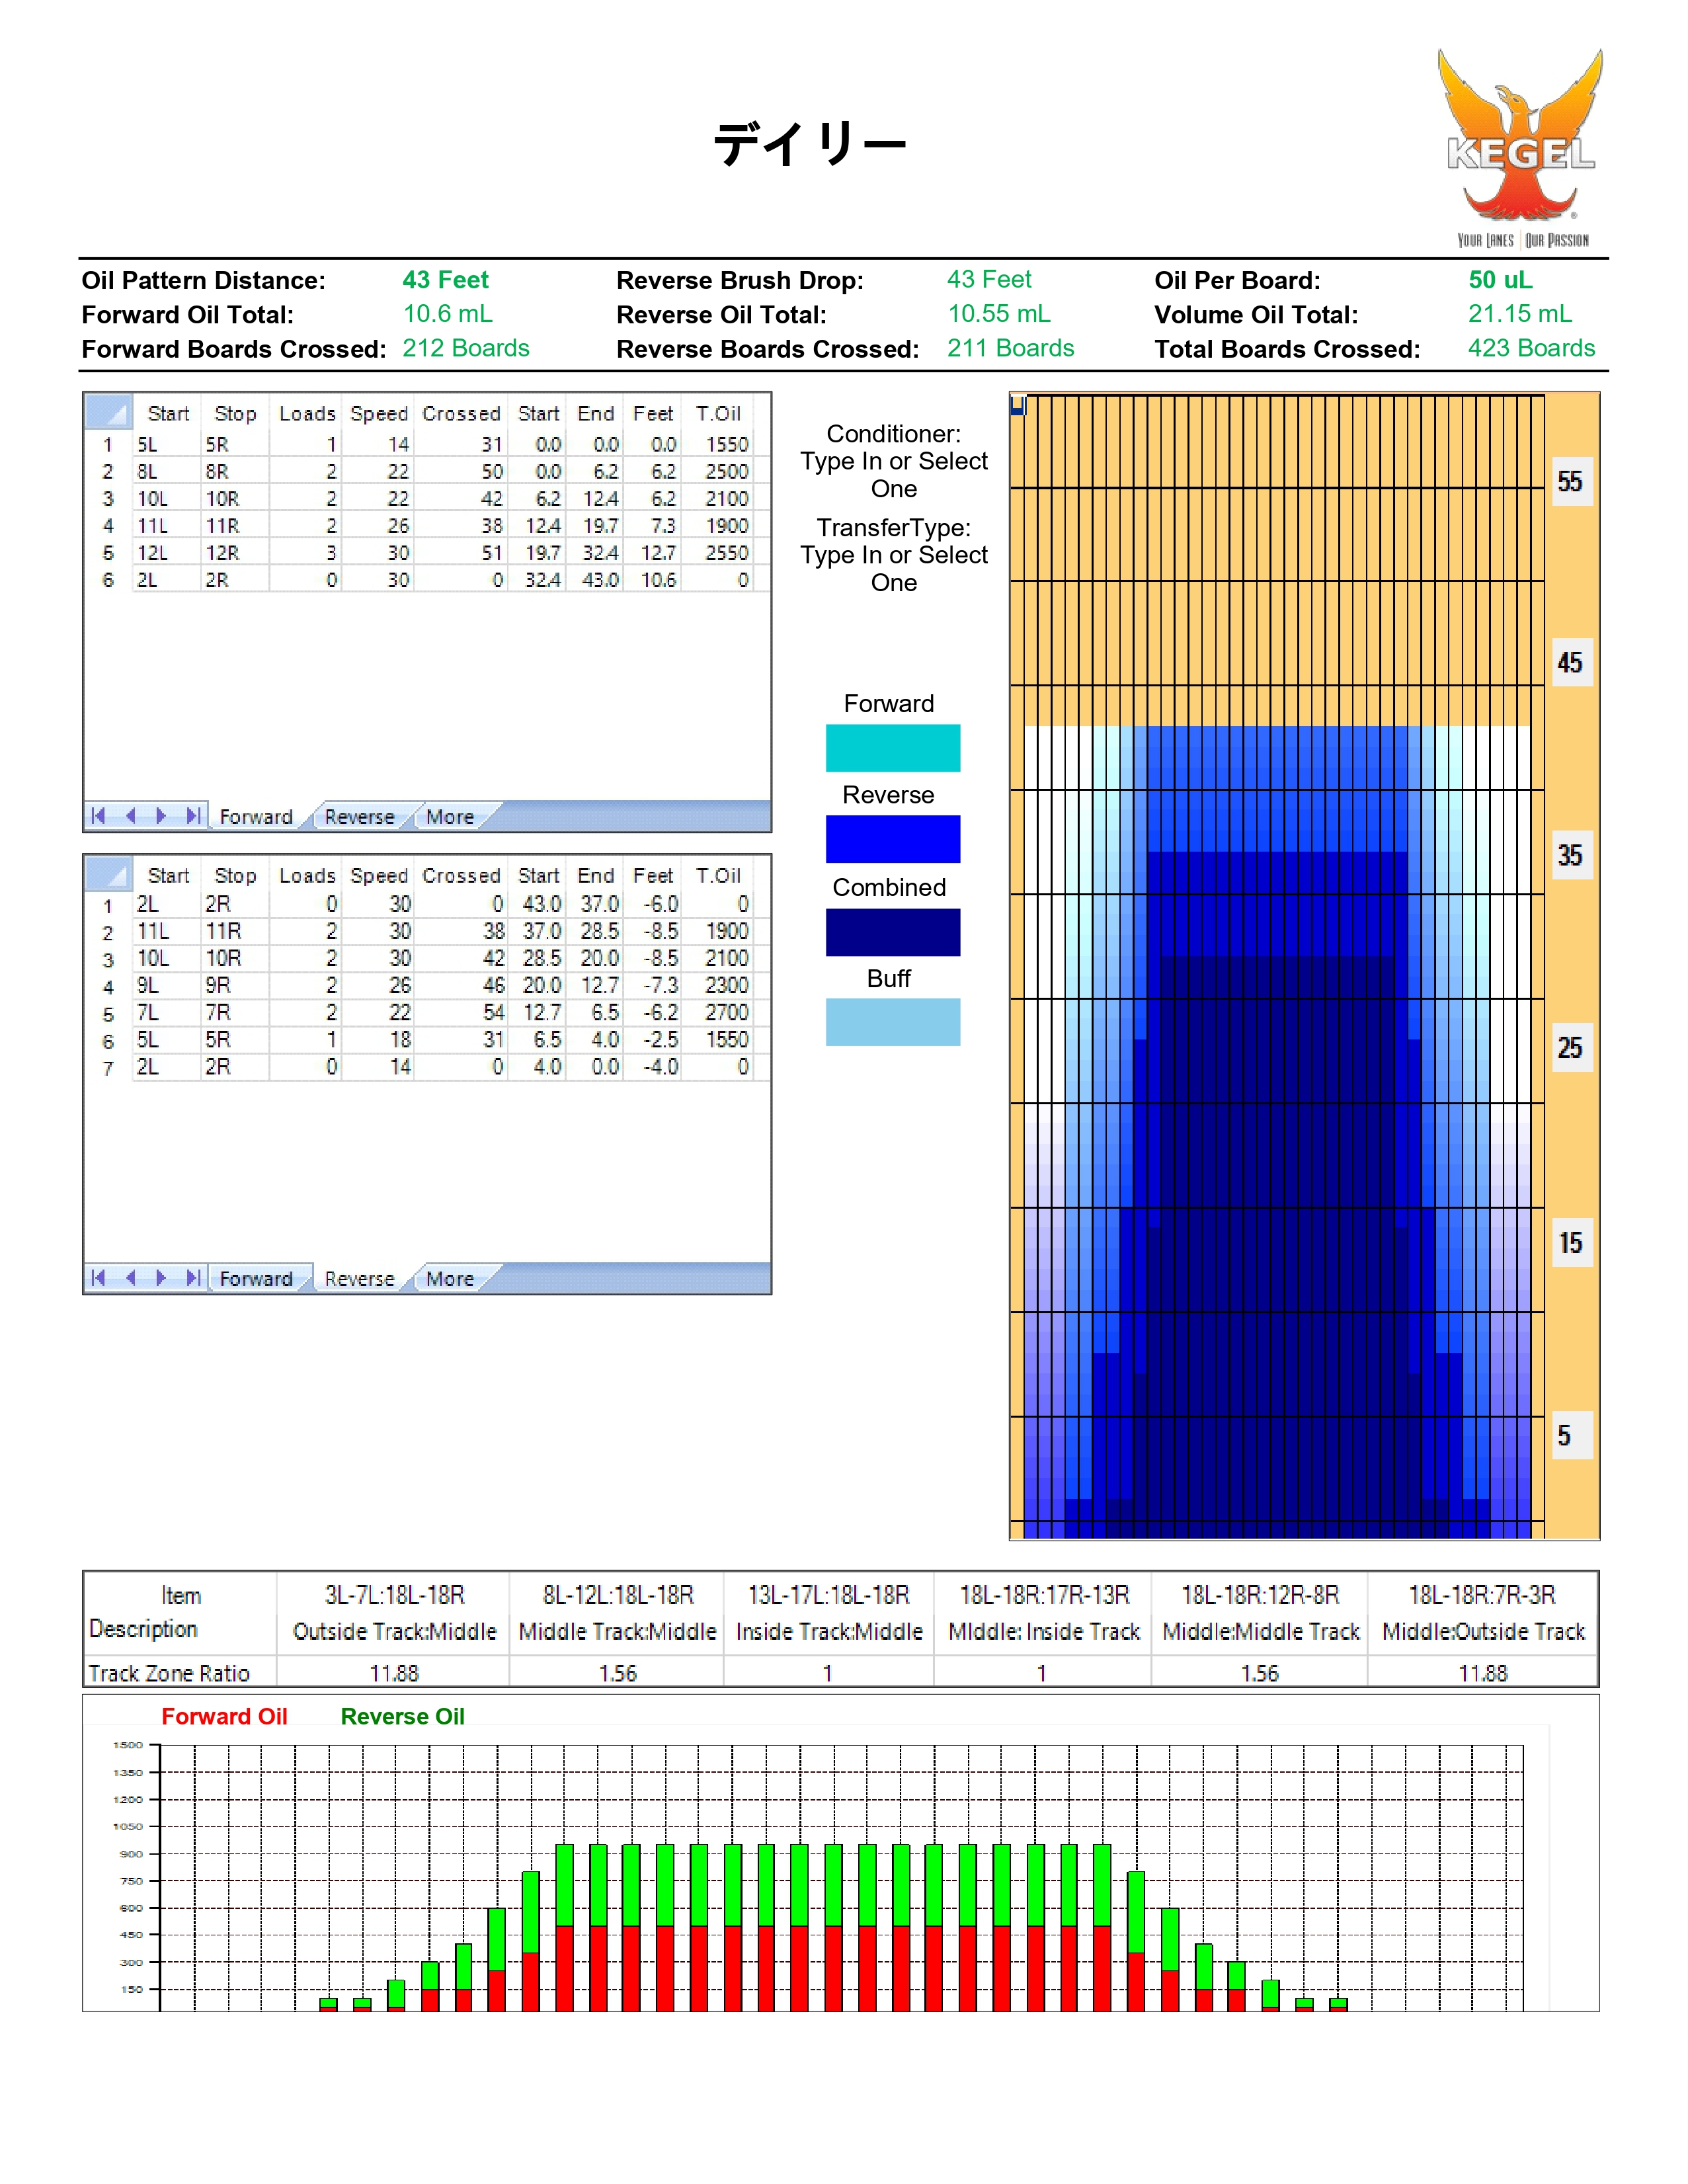The width and height of the screenshot is (1688, 2184).
Task: Open Reverse tab in upper table
Action: 359,817
